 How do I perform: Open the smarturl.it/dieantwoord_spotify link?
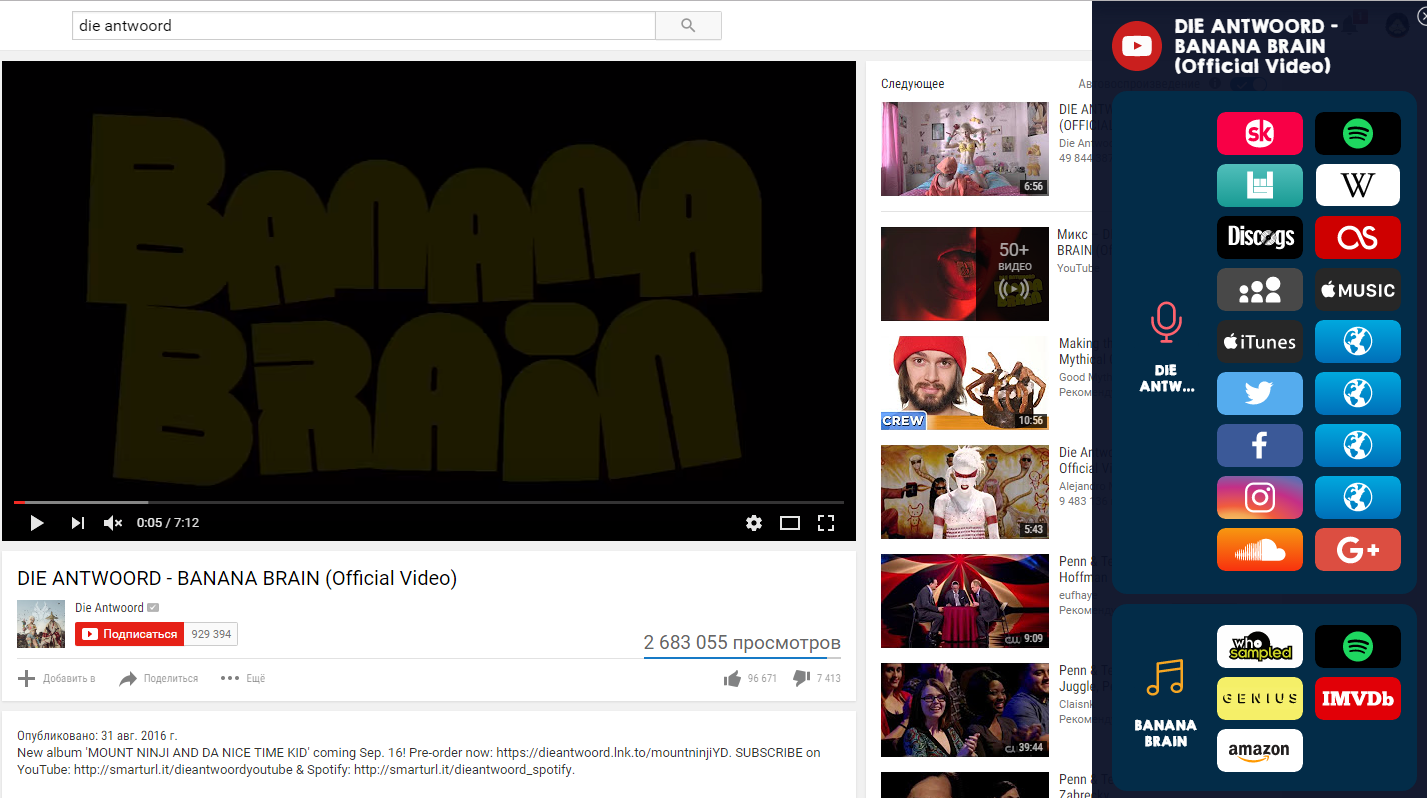click(464, 769)
